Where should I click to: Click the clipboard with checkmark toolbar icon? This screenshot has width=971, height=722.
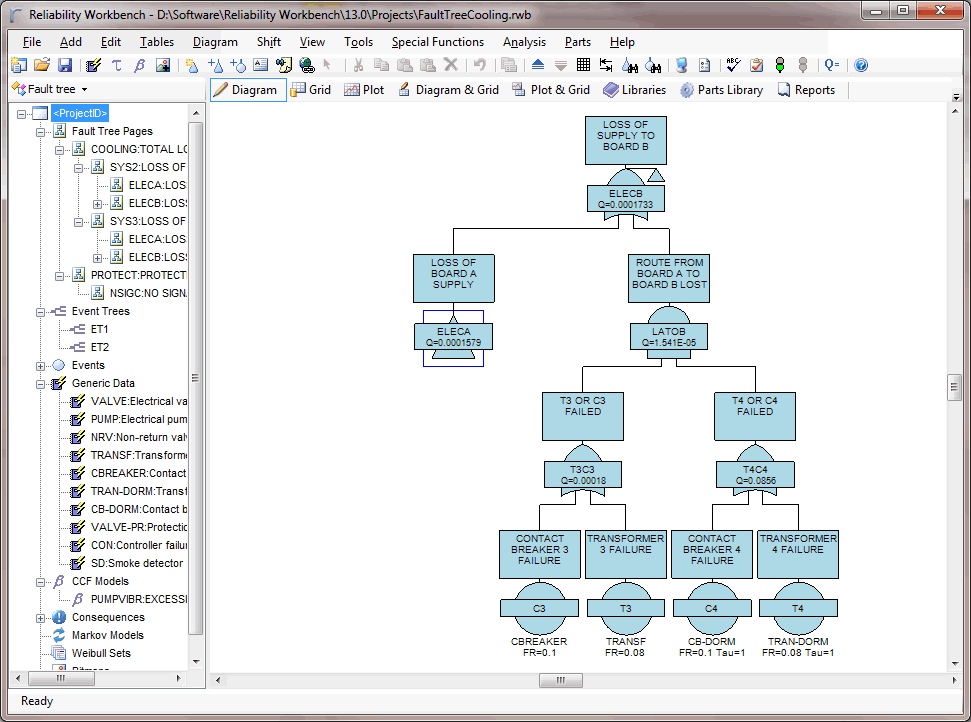tap(756, 65)
